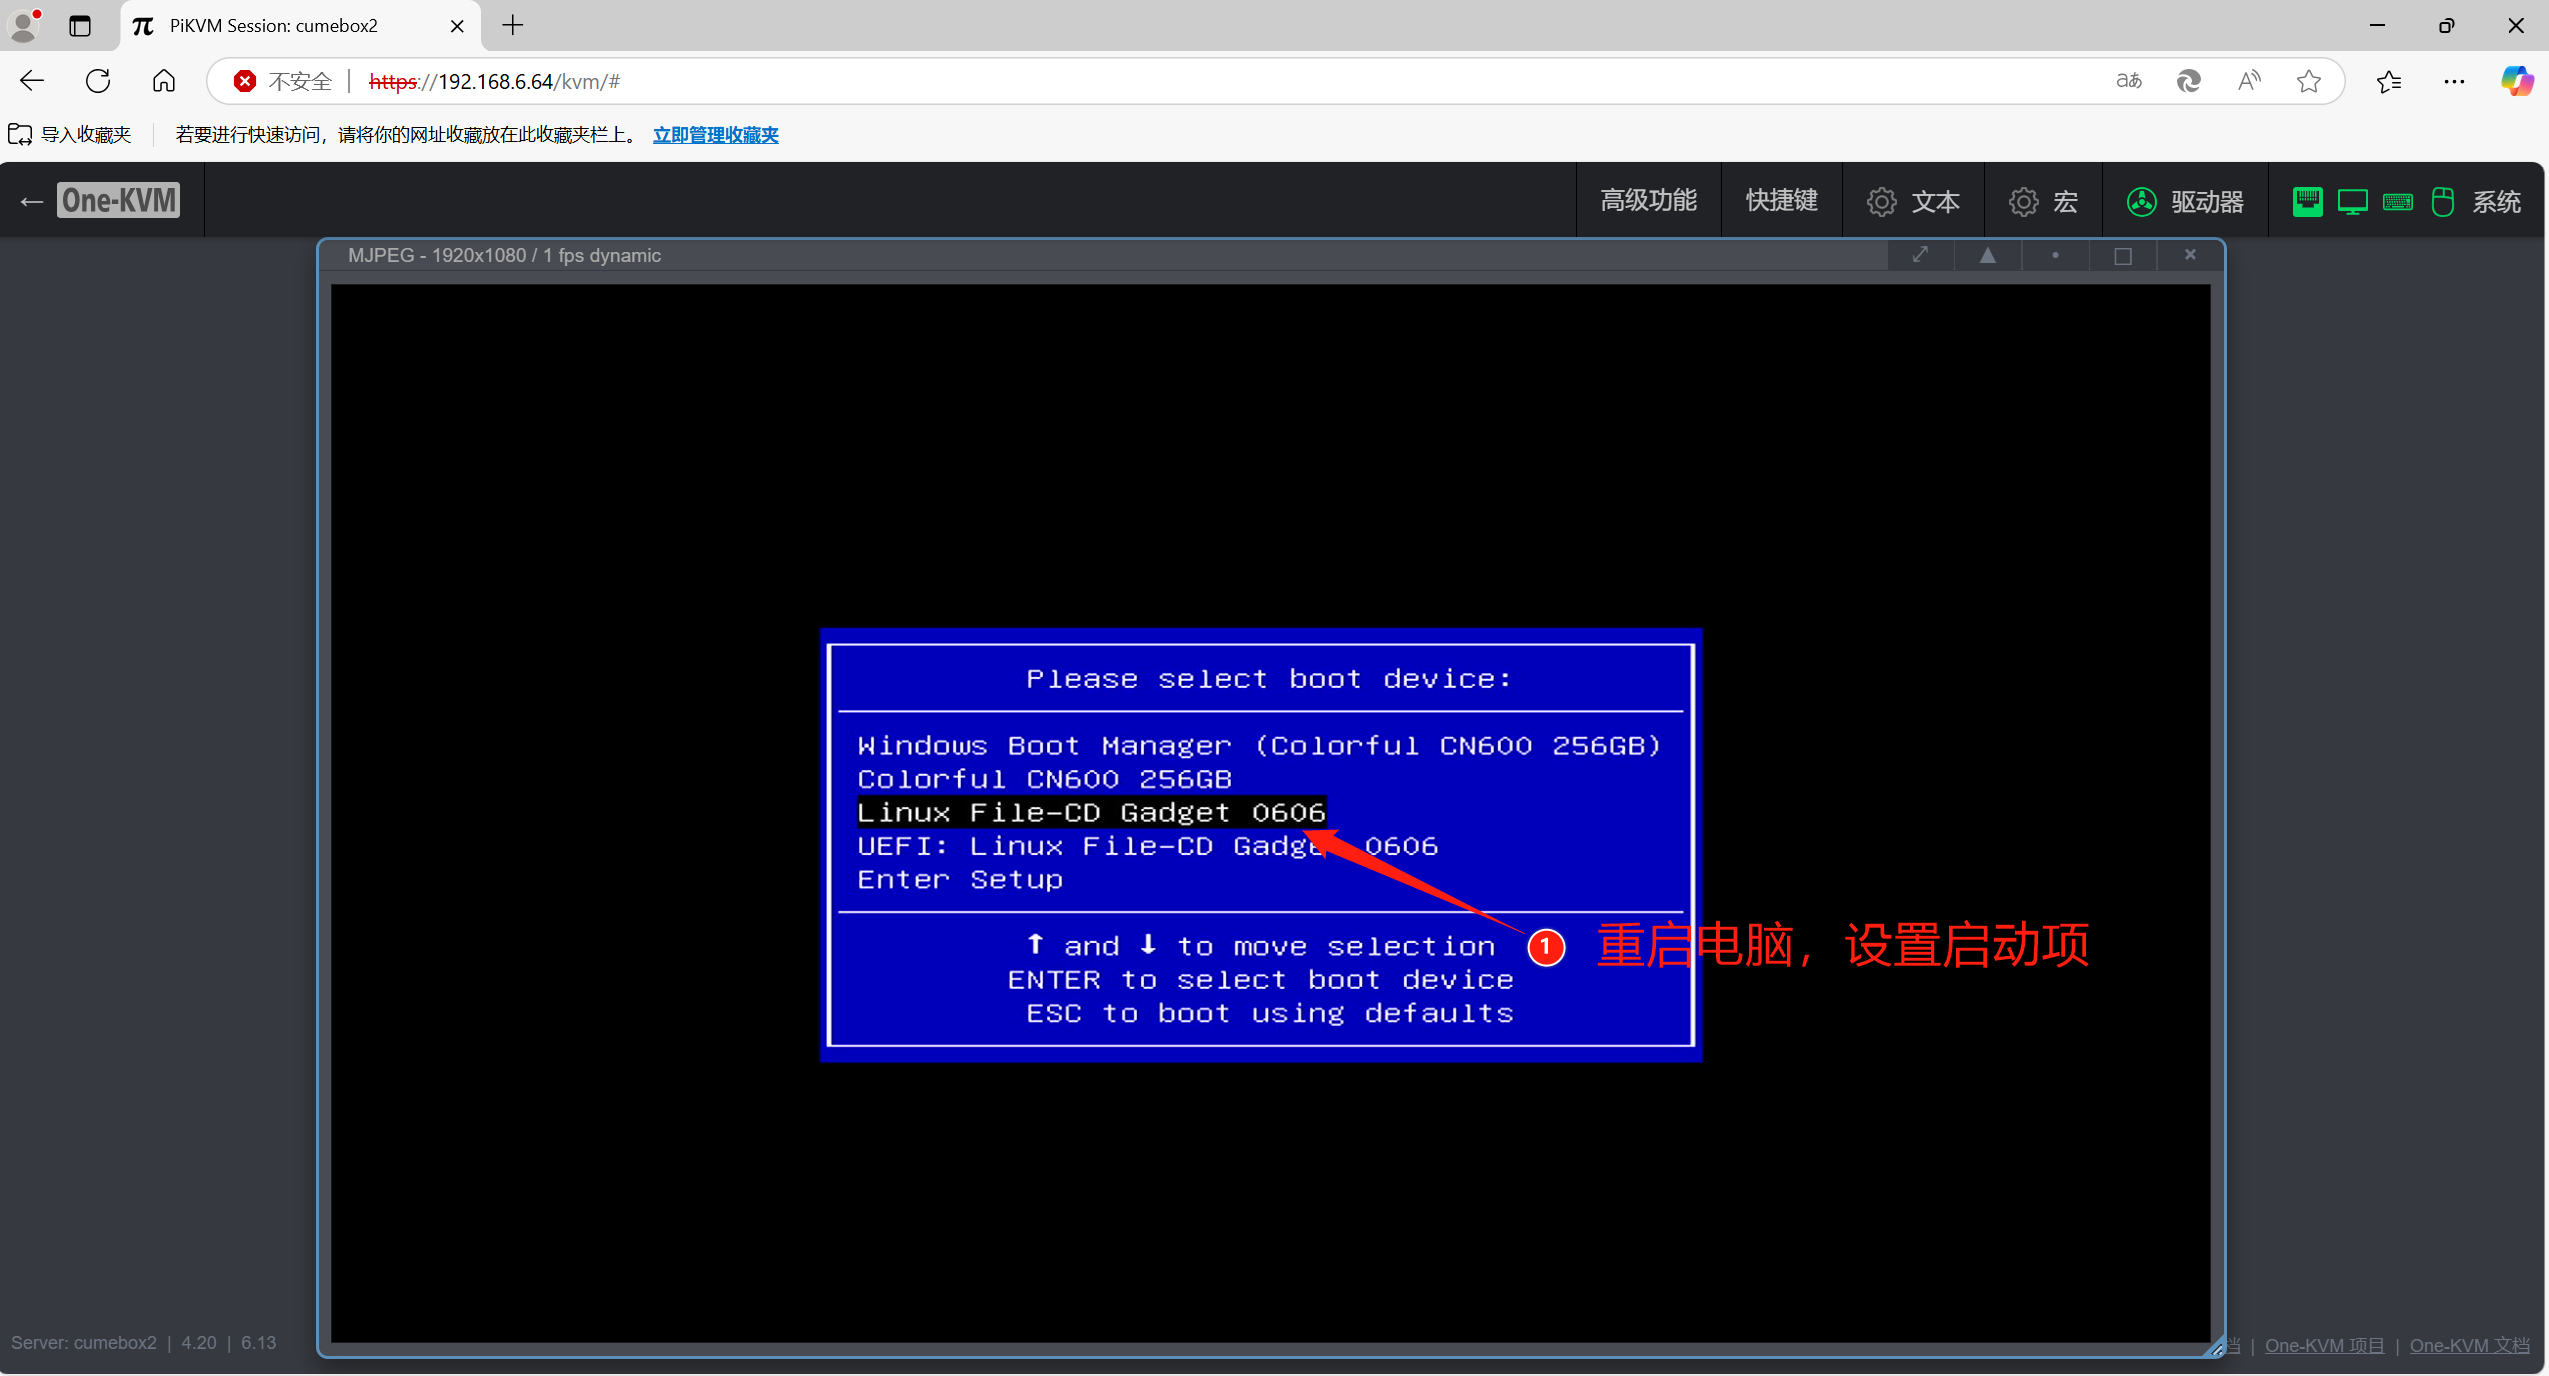Open the tab actions menu icon
Image resolution: width=2549 pixels, height=1376 pixels.
(80, 26)
